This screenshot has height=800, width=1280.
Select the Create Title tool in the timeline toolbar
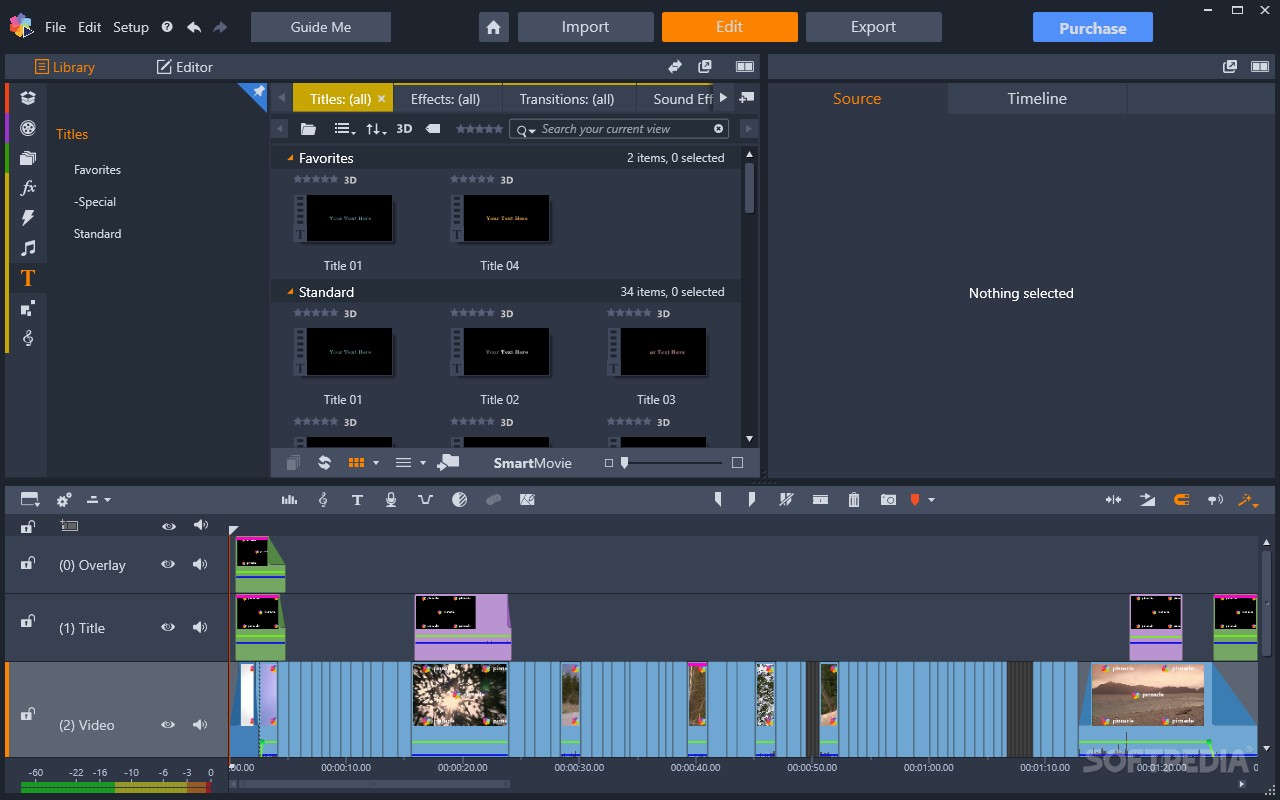tap(357, 499)
